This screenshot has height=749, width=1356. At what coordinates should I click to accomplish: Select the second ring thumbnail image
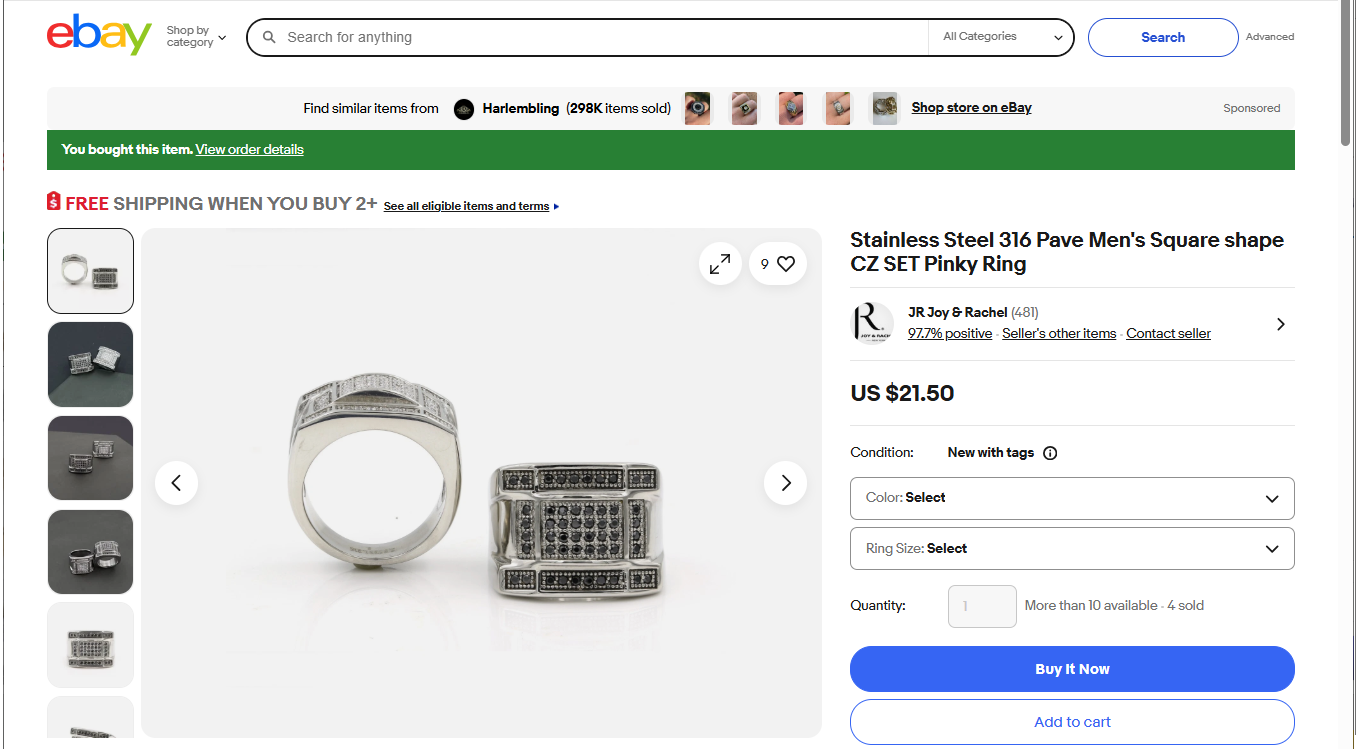pos(90,364)
